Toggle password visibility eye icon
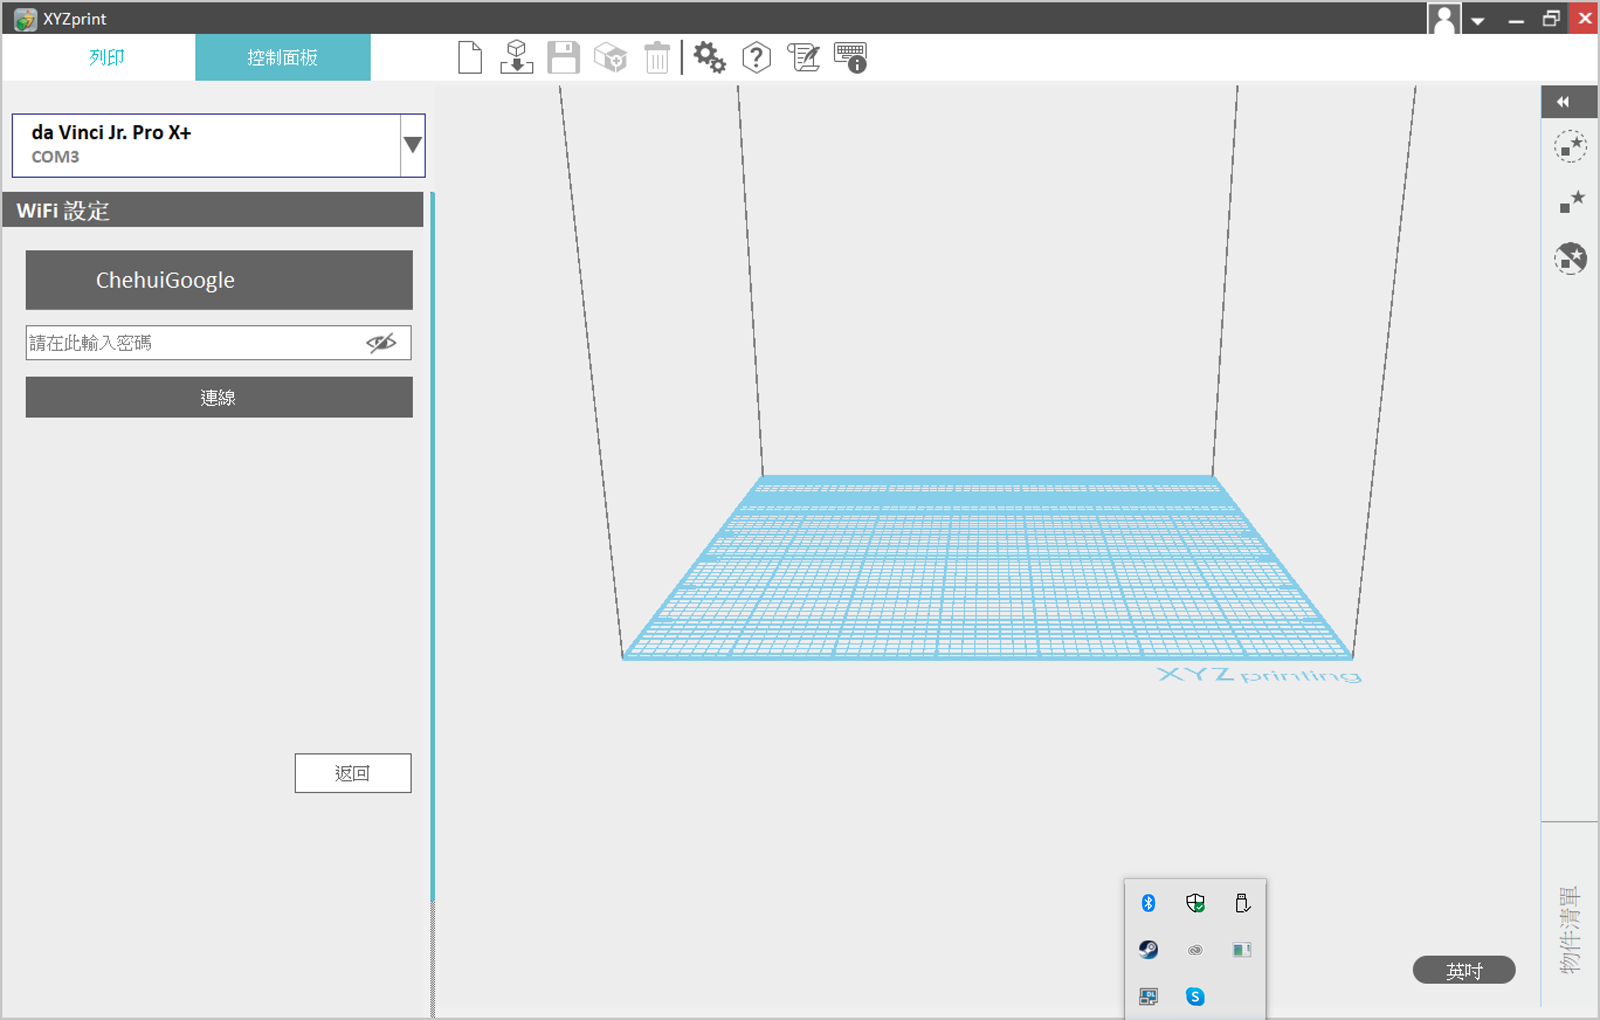Image resolution: width=1600 pixels, height=1020 pixels. [381, 343]
